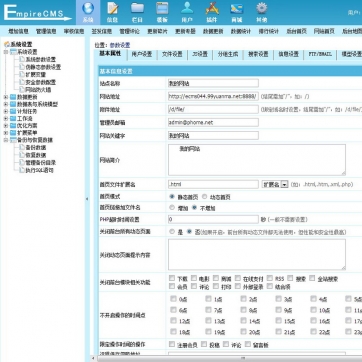Screen dimensions: 362x362
Task: Open the 信息 notepad icon
Action: click(x=113, y=8)
